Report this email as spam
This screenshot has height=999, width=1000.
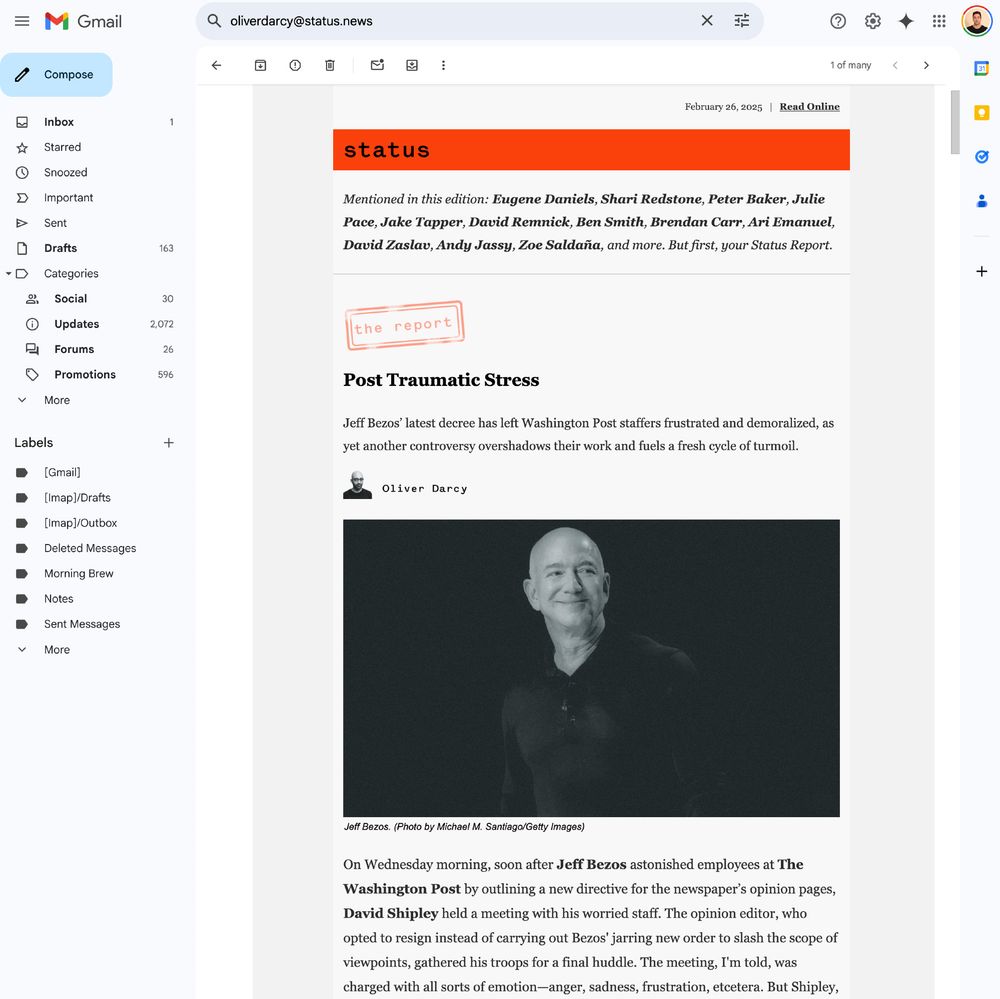(x=295, y=65)
